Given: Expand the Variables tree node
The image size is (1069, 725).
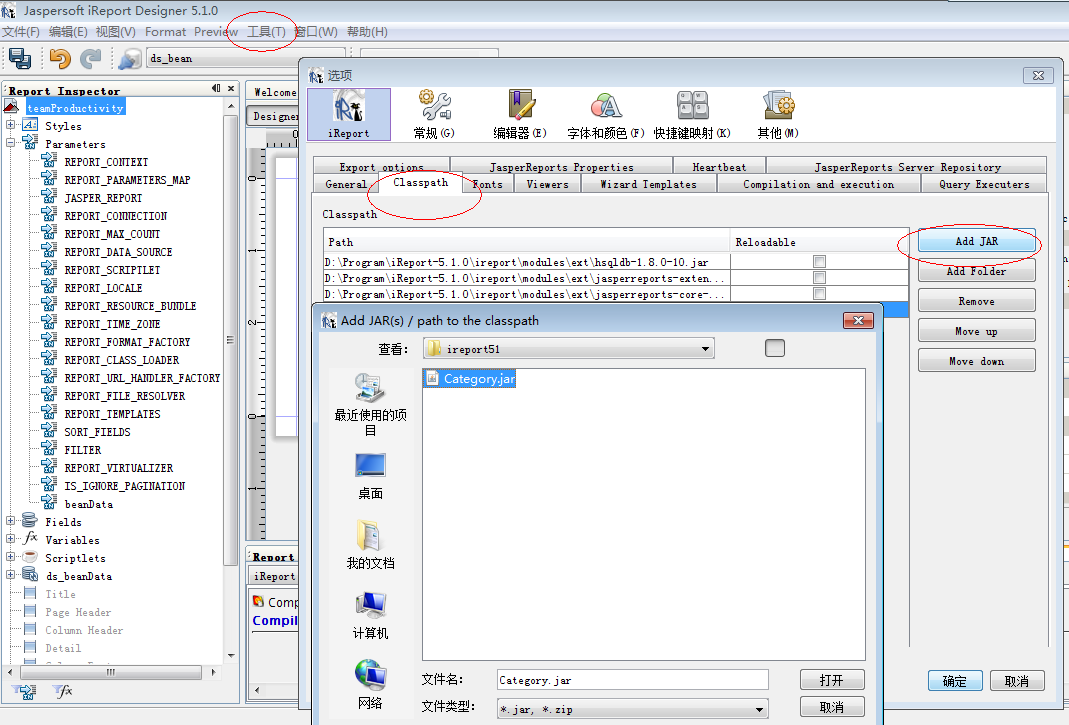Looking at the screenshot, I should [10, 539].
